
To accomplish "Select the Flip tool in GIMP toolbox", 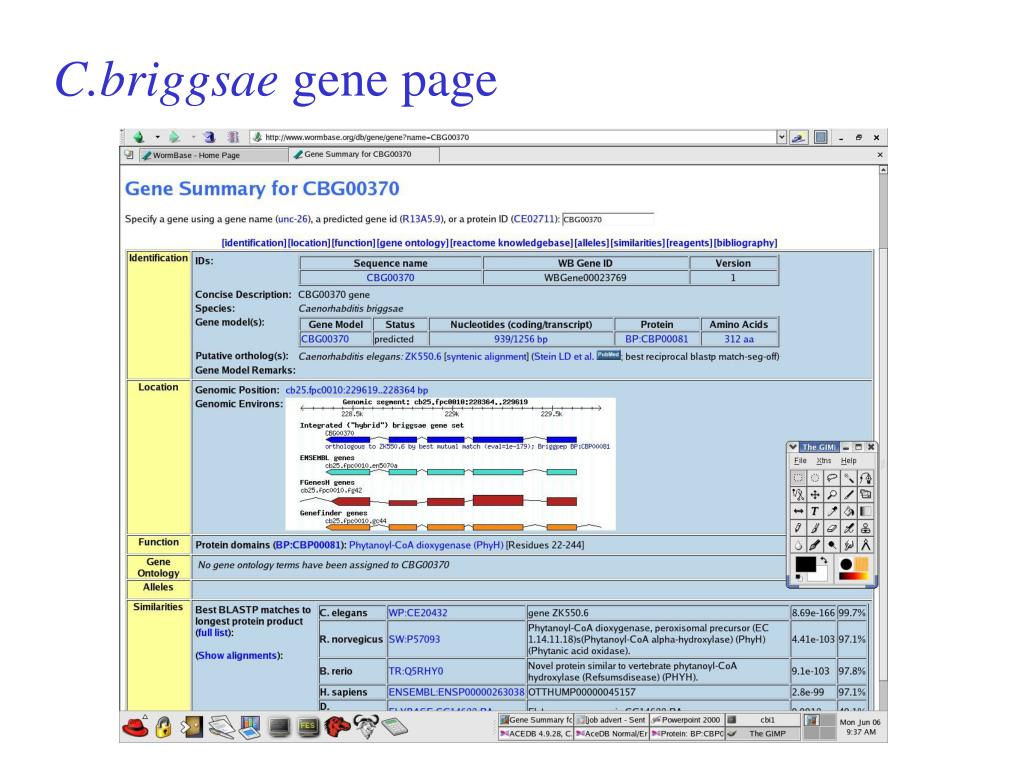I will (x=798, y=511).
